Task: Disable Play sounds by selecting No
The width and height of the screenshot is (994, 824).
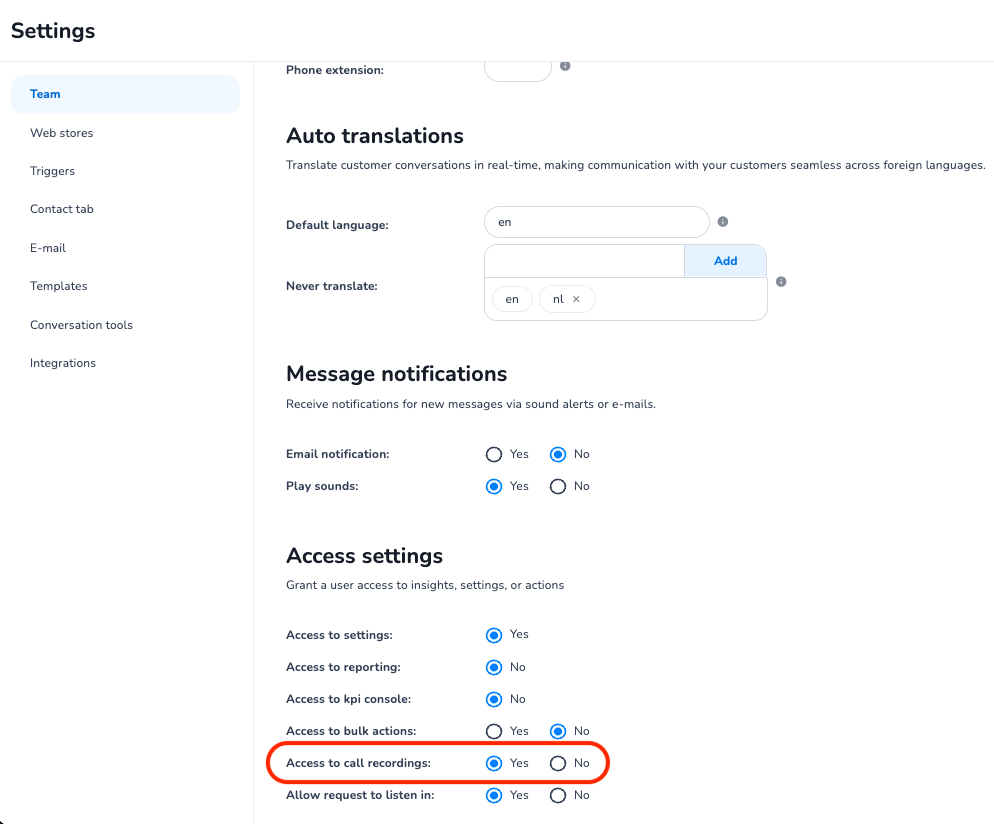Action: pos(558,486)
